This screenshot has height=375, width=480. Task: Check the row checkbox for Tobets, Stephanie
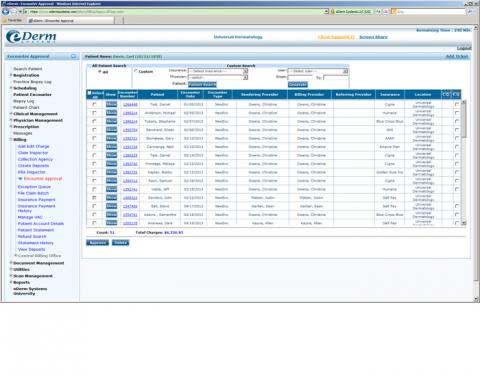94,121
